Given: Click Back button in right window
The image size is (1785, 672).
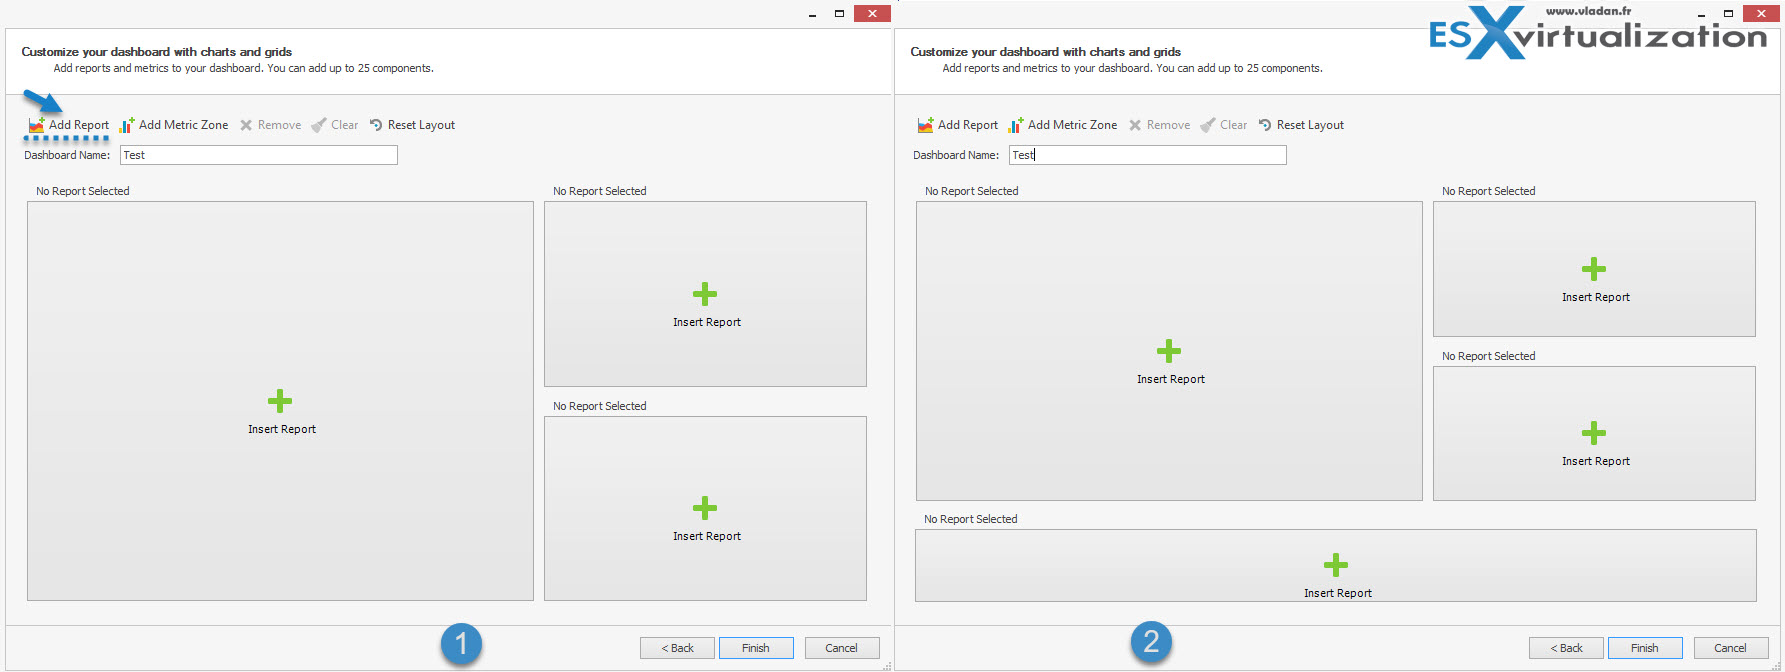Looking at the screenshot, I should tap(1566, 648).
